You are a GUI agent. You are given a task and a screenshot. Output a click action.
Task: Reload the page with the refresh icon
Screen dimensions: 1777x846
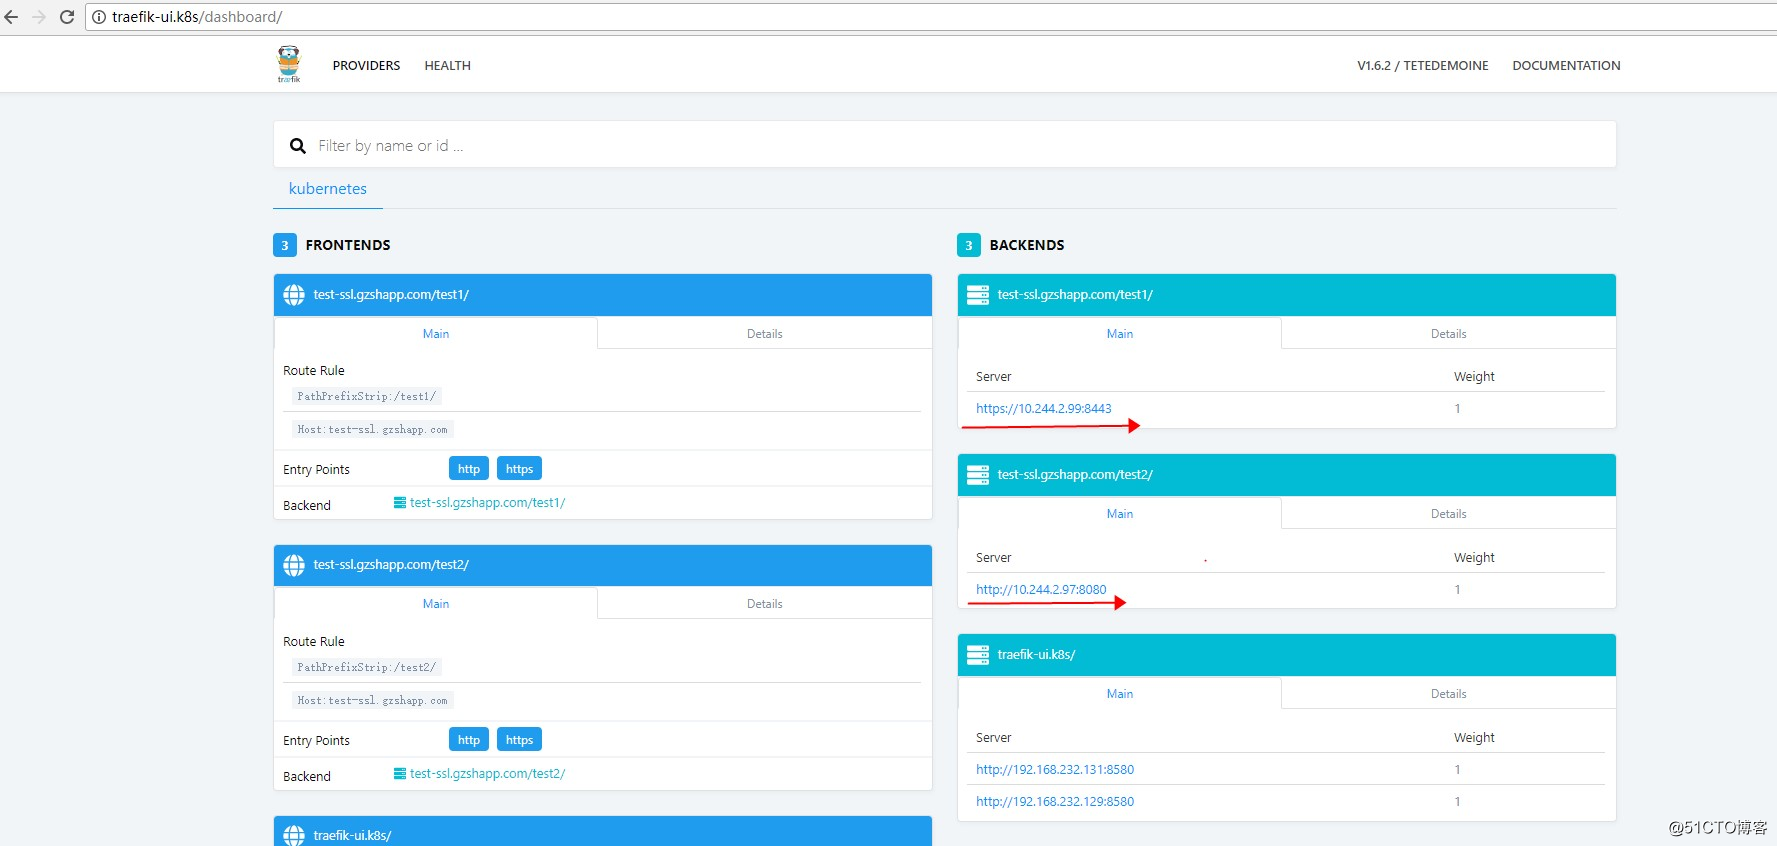(67, 17)
